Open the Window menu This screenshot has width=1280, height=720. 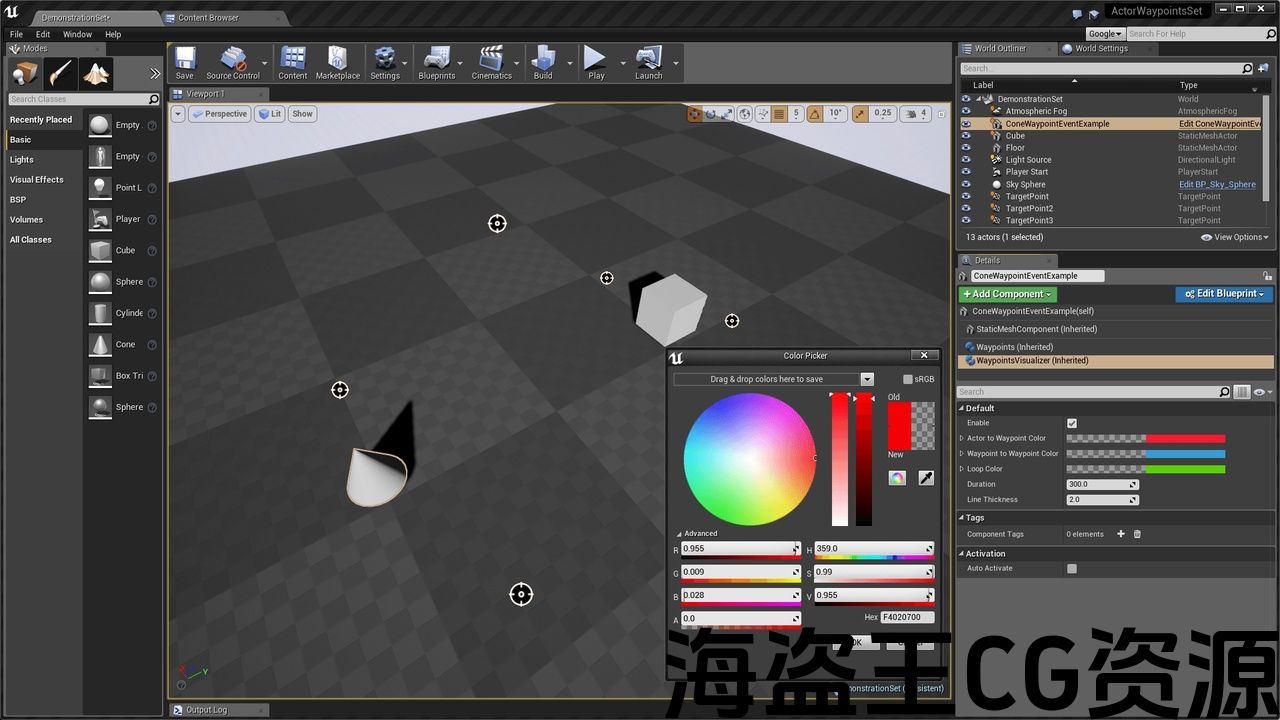pyautogui.click(x=77, y=34)
